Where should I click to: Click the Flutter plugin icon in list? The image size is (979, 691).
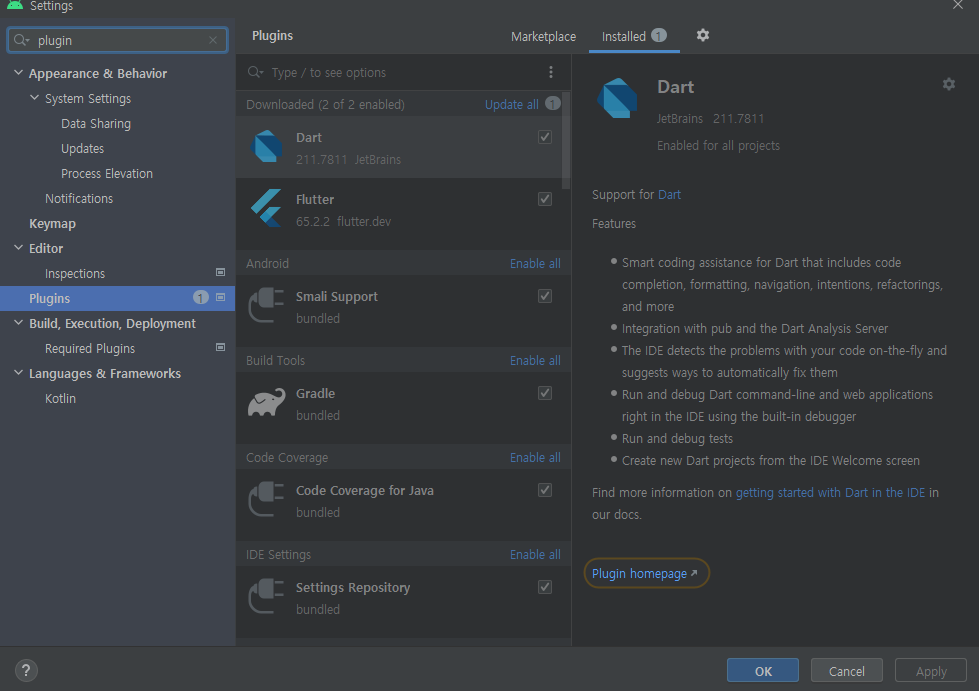[x=267, y=208]
